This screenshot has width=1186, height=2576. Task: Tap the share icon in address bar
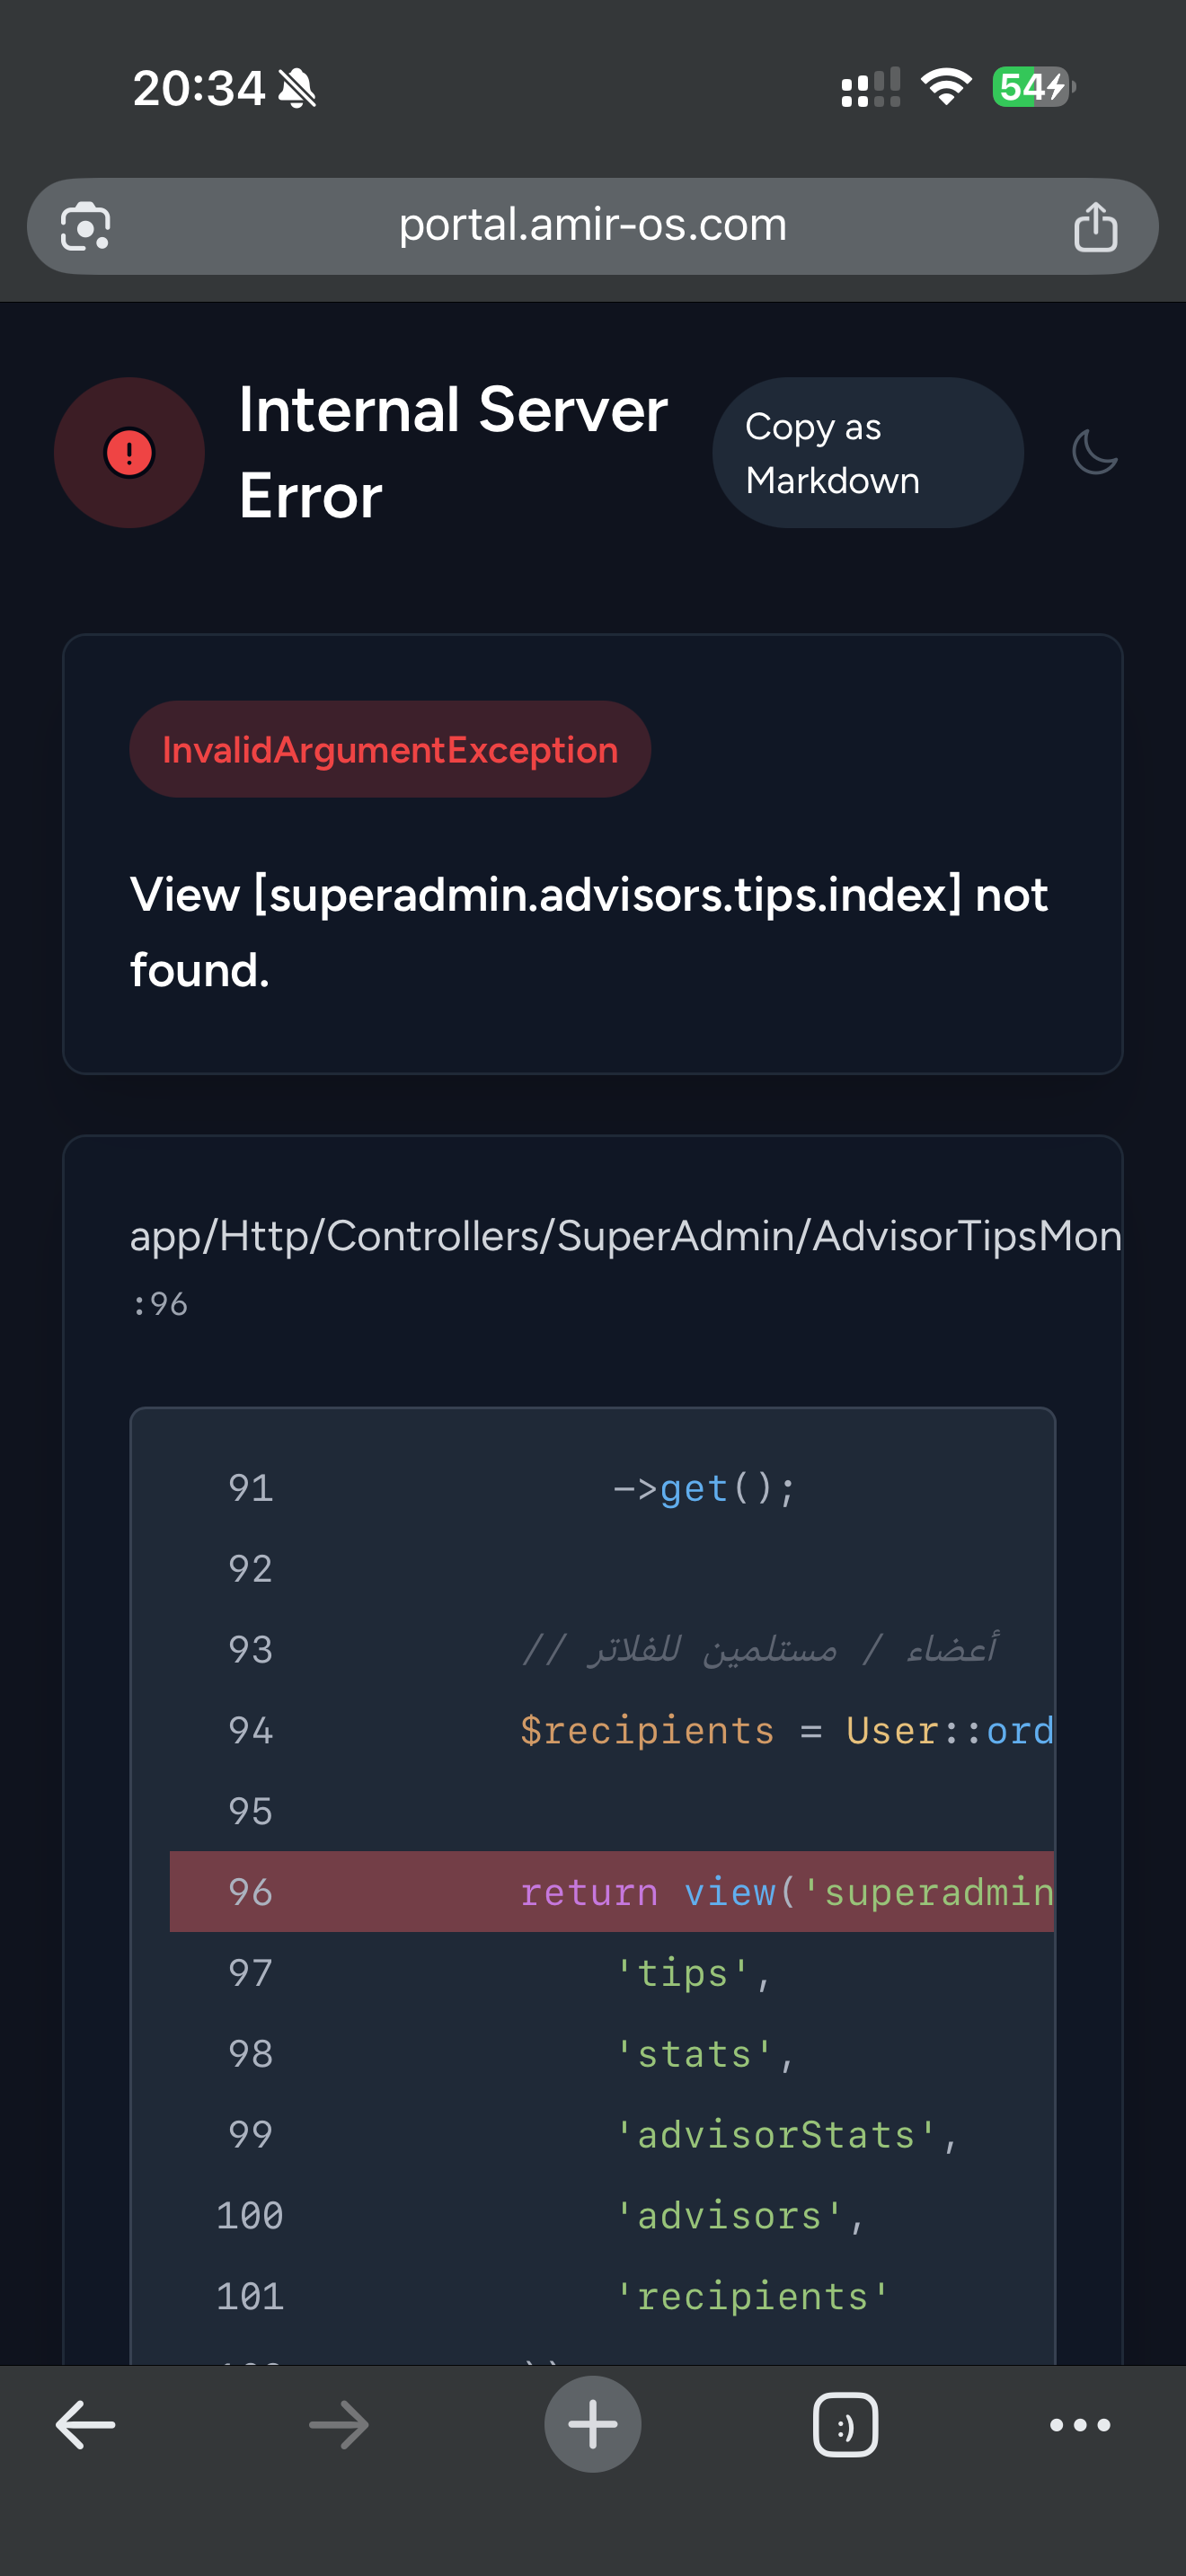[x=1095, y=227]
